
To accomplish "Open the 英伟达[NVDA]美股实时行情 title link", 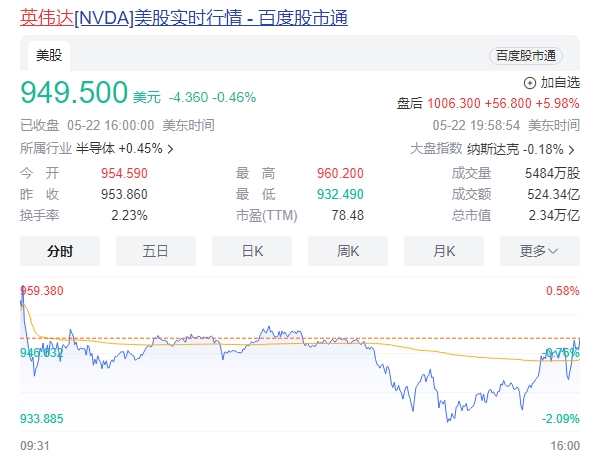I will coord(184,18).
